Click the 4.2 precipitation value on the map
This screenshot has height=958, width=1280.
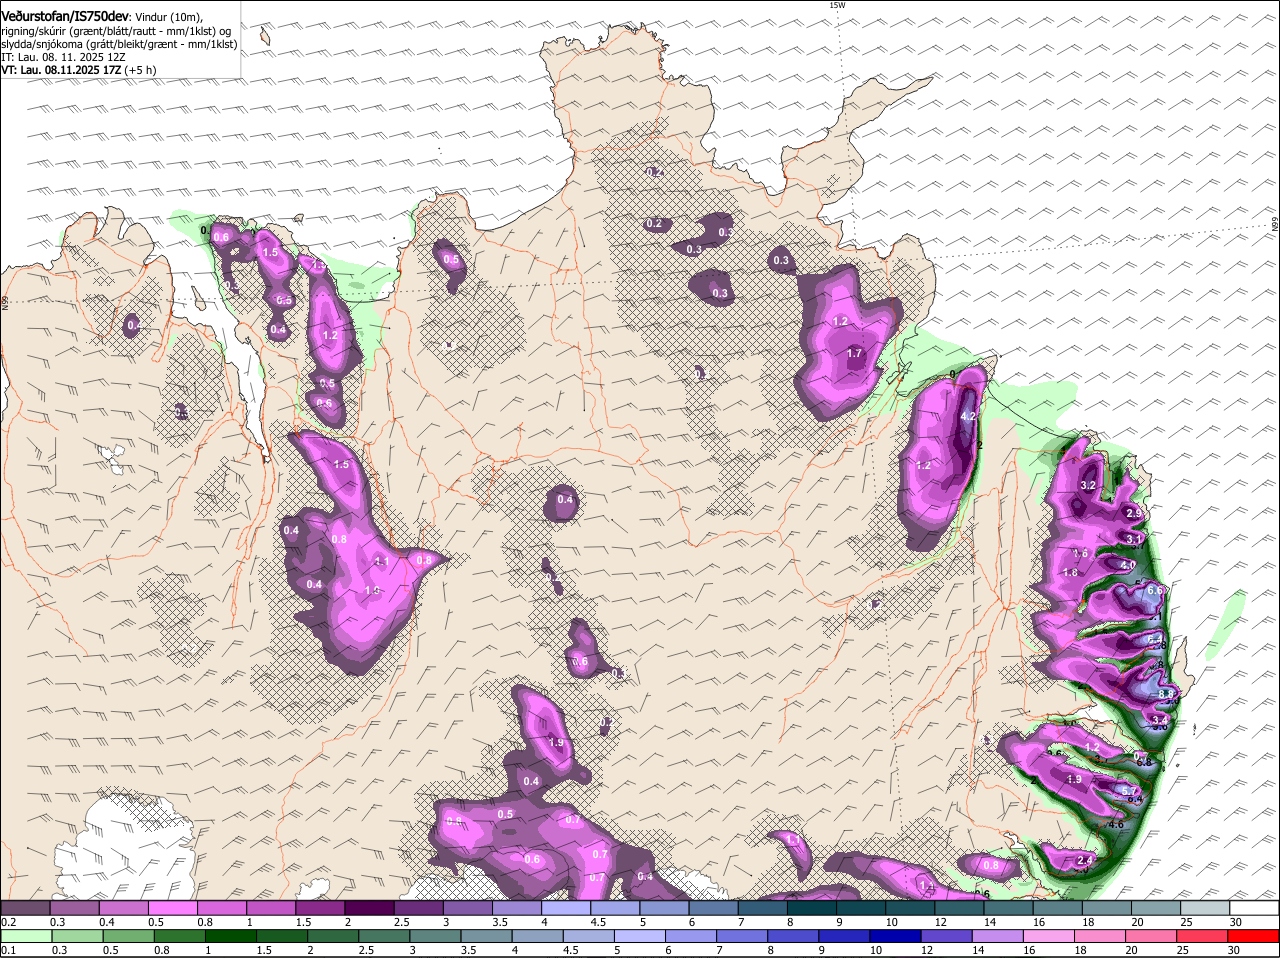coord(968,416)
